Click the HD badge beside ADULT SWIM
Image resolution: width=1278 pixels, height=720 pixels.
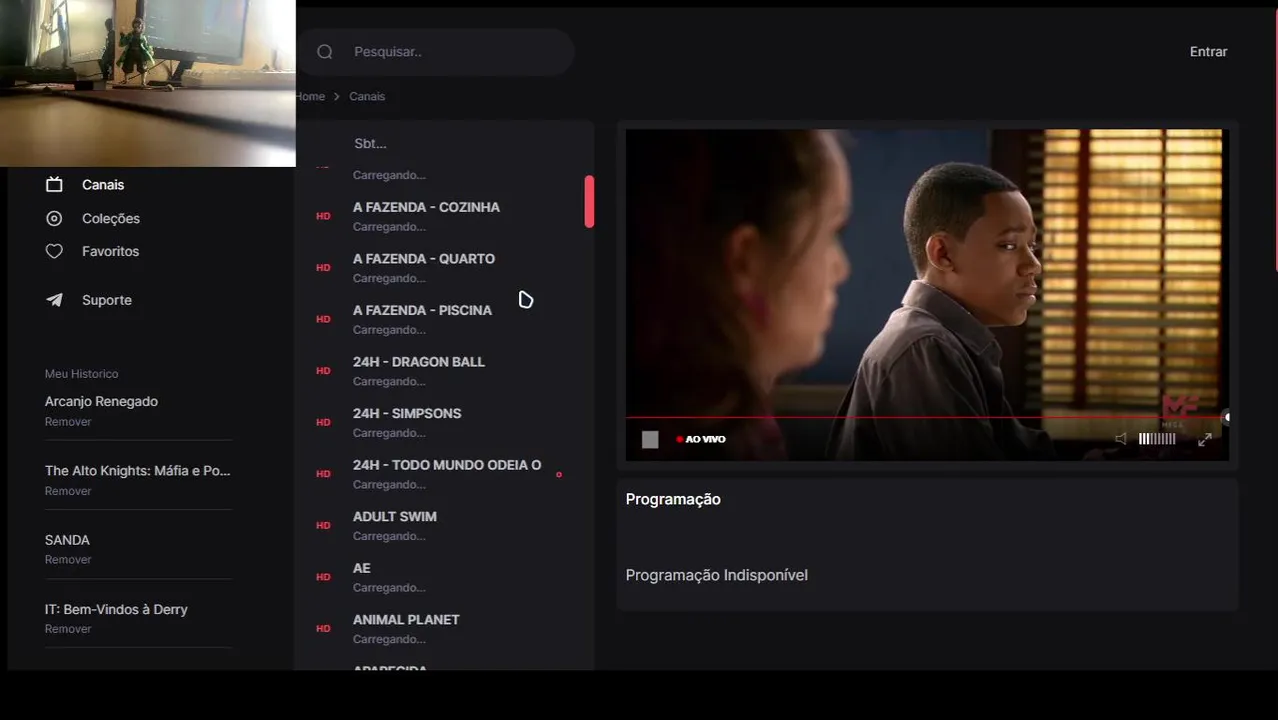click(x=323, y=525)
